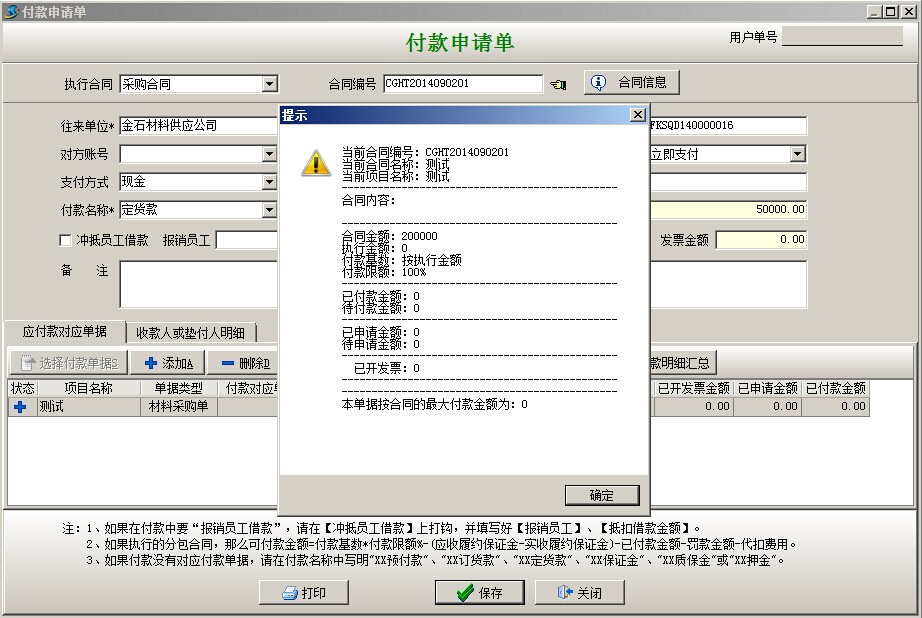
Task: Click the contract number lookup icon
Action: pyautogui.click(x=558, y=84)
